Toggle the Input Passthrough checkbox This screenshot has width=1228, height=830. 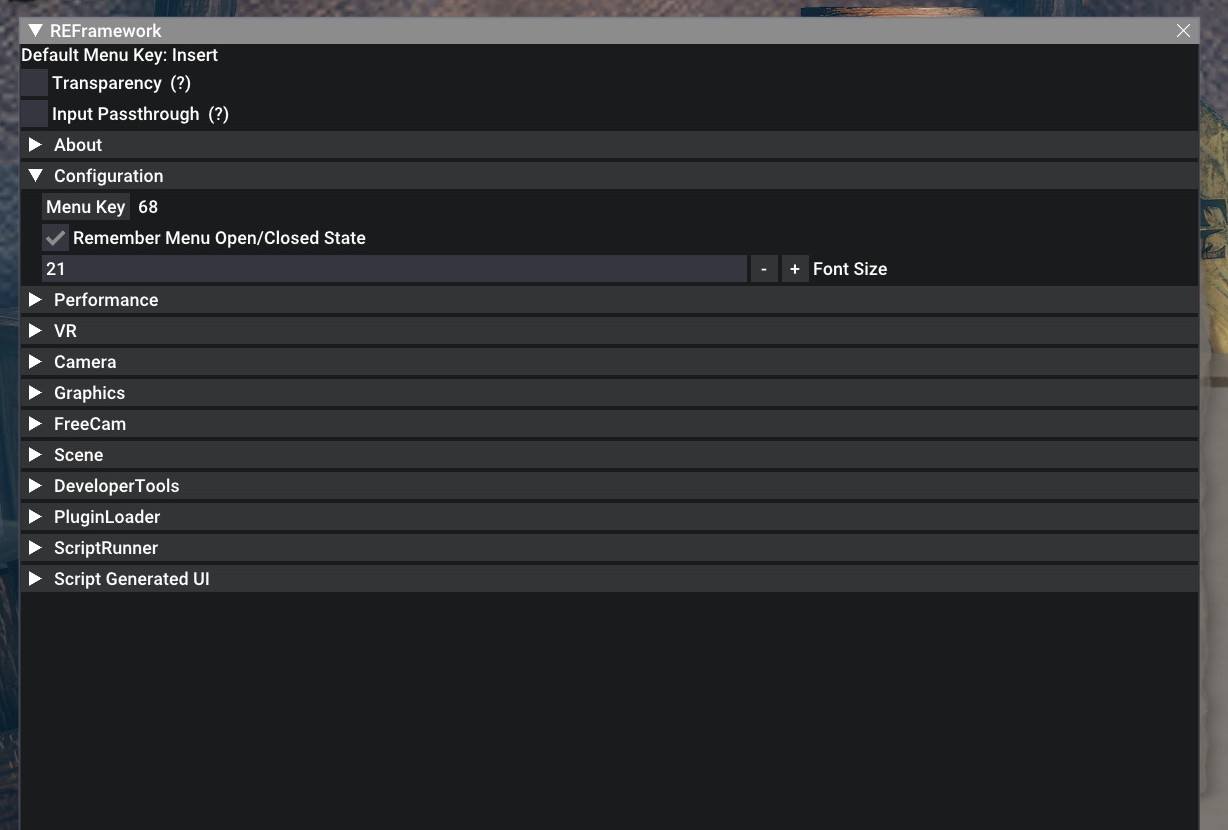[34, 114]
